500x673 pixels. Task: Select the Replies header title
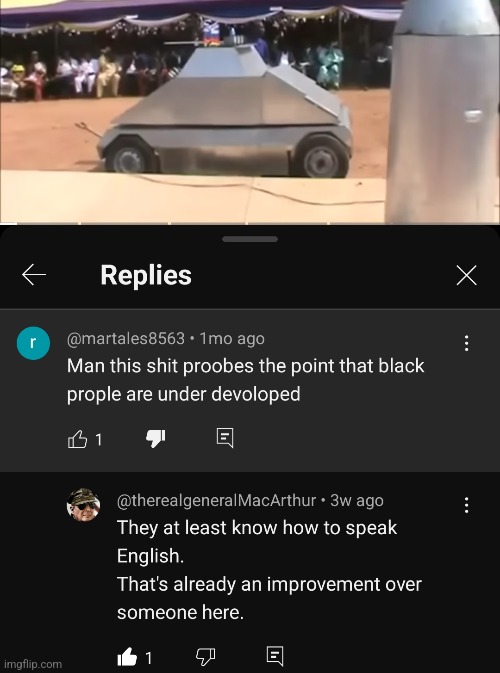[146, 275]
